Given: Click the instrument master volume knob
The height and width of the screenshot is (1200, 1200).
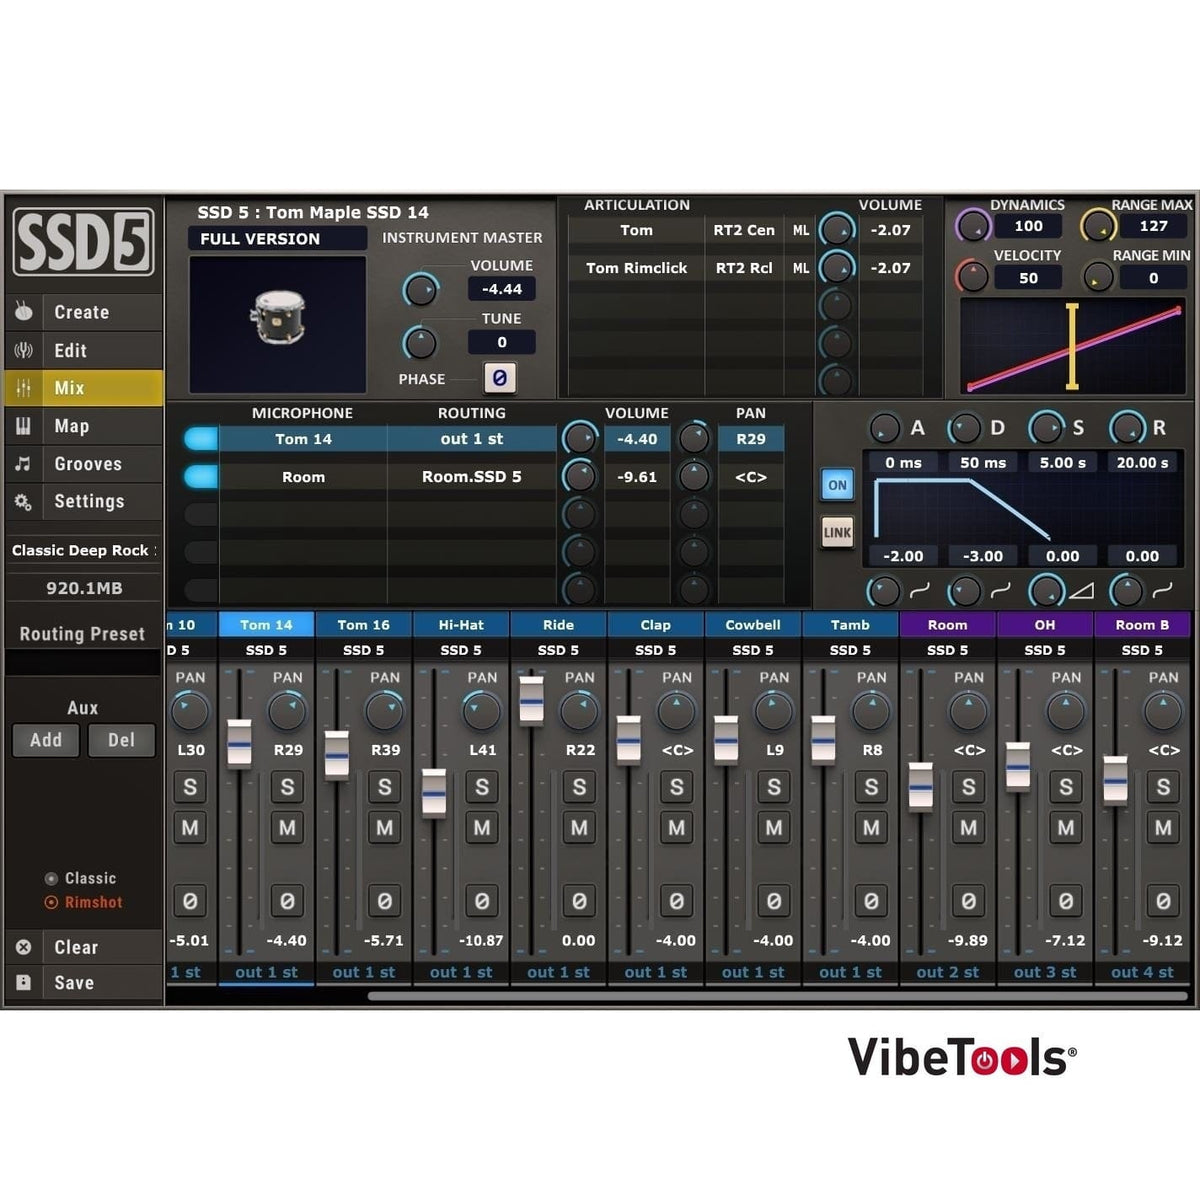Looking at the screenshot, I should point(420,290).
